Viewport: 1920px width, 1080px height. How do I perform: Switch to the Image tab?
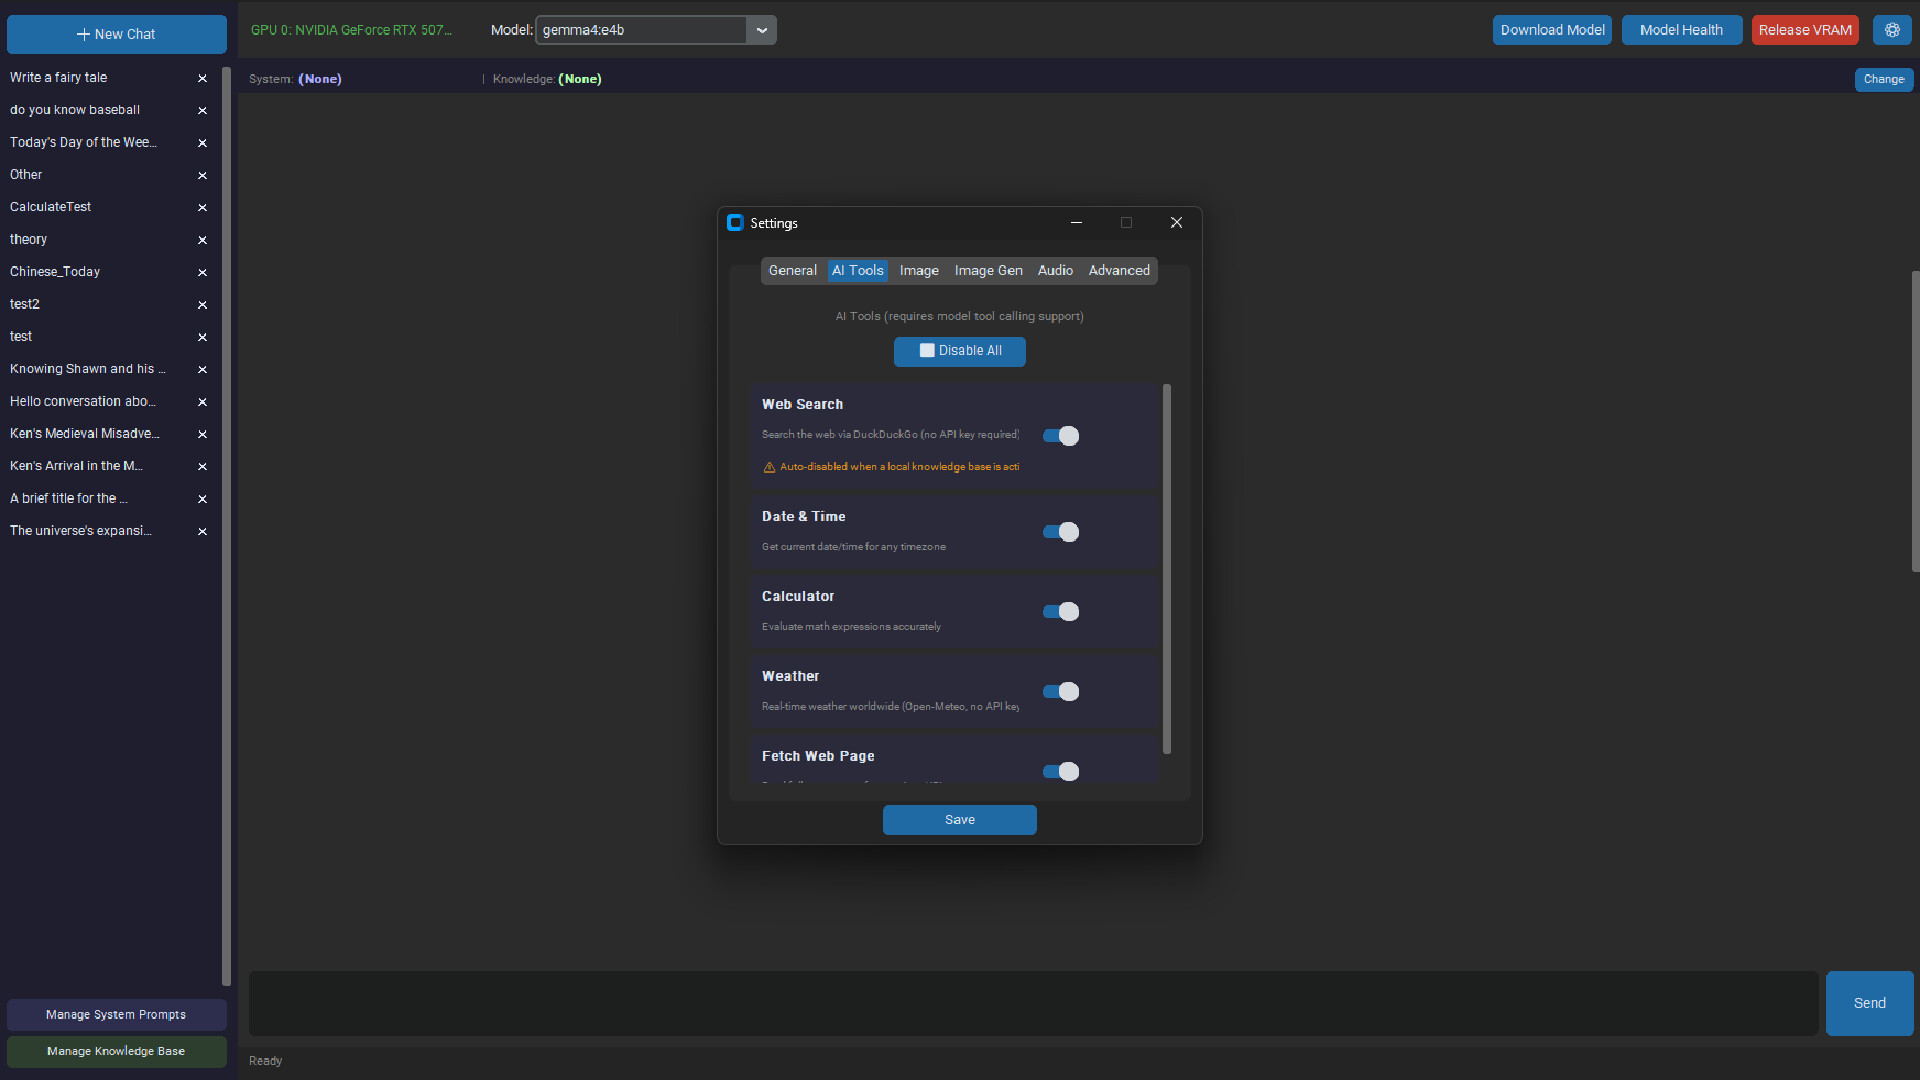(x=919, y=271)
